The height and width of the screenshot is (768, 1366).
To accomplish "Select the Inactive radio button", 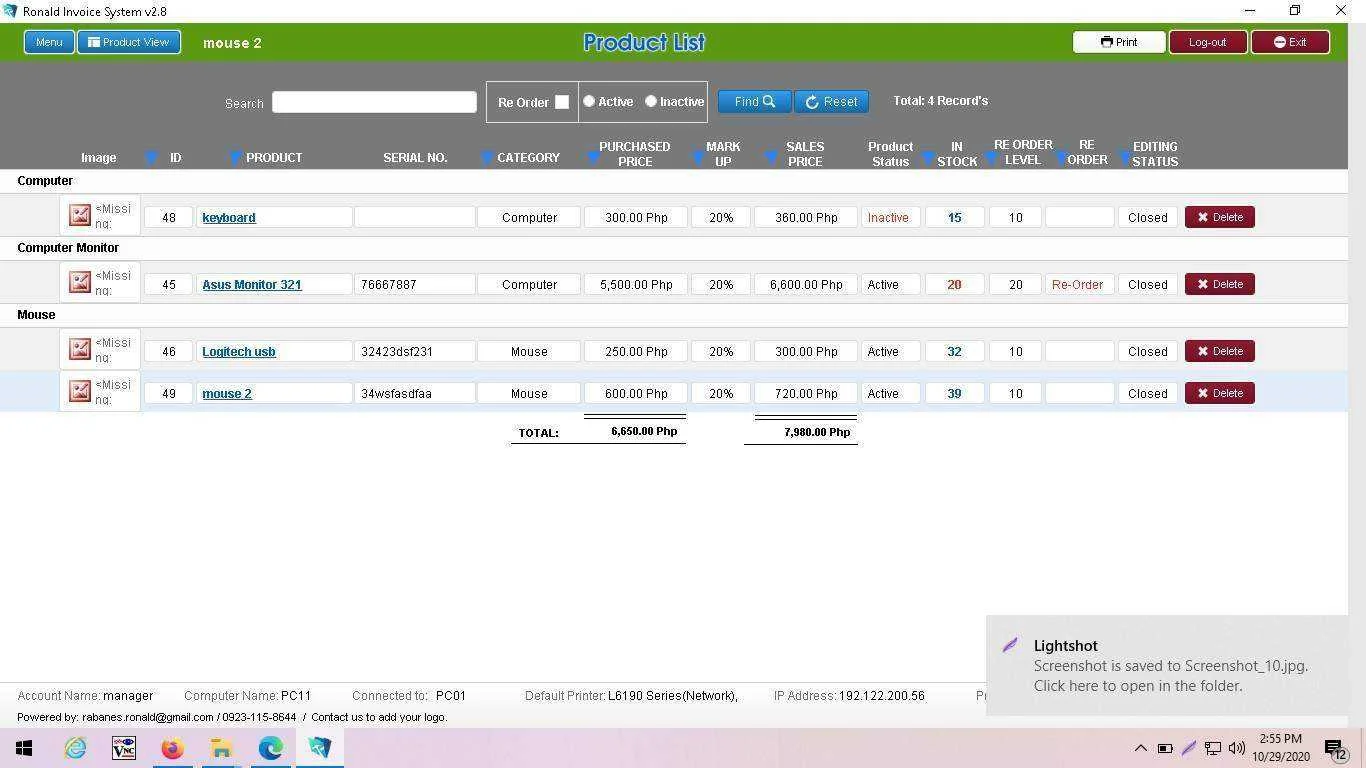I will click(651, 101).
